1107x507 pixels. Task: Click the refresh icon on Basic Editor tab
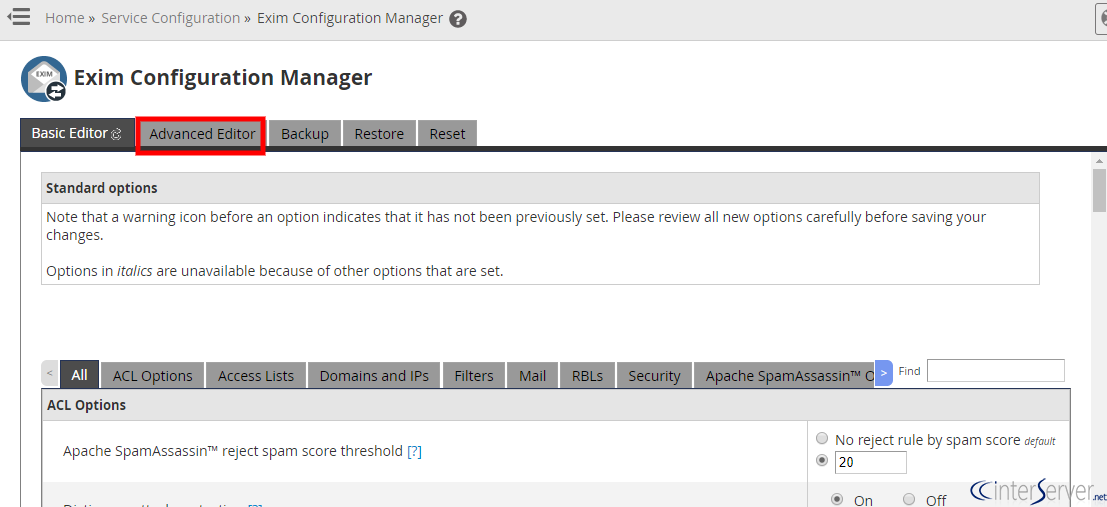[x=116, y=133]
